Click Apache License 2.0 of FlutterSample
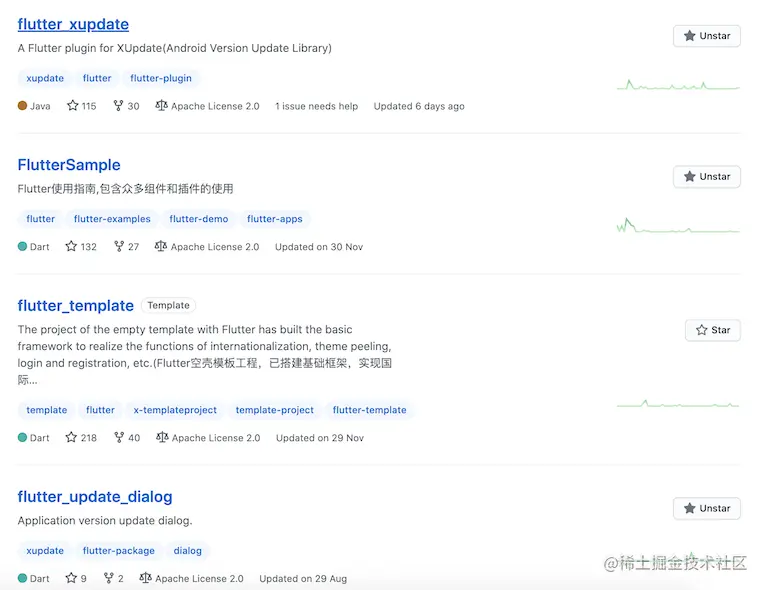Viewport: 765px width, 590px height. [x=207, y=246]
